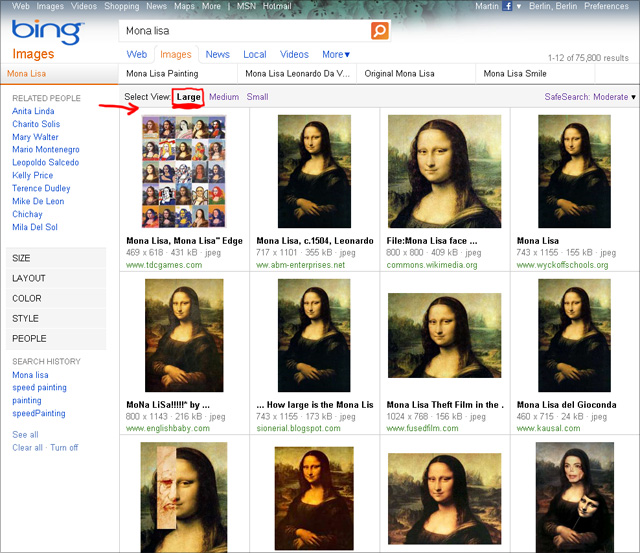This screenshot has width=640, height=553.
Task: Click the orange search magnifier button
Action: point(380,31)
